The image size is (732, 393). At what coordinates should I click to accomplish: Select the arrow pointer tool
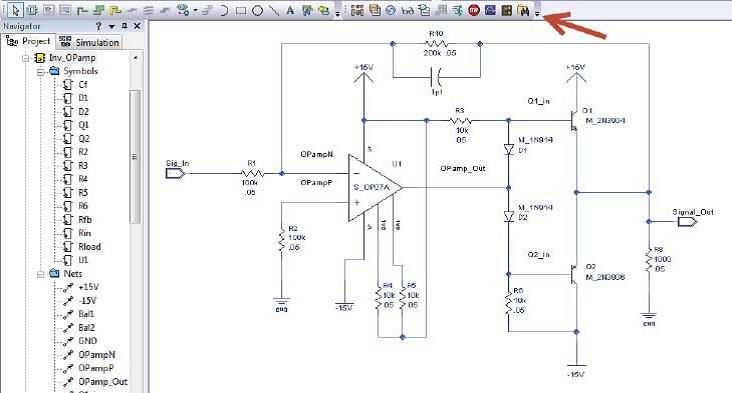pyautogui.click(x=15, y=10)
